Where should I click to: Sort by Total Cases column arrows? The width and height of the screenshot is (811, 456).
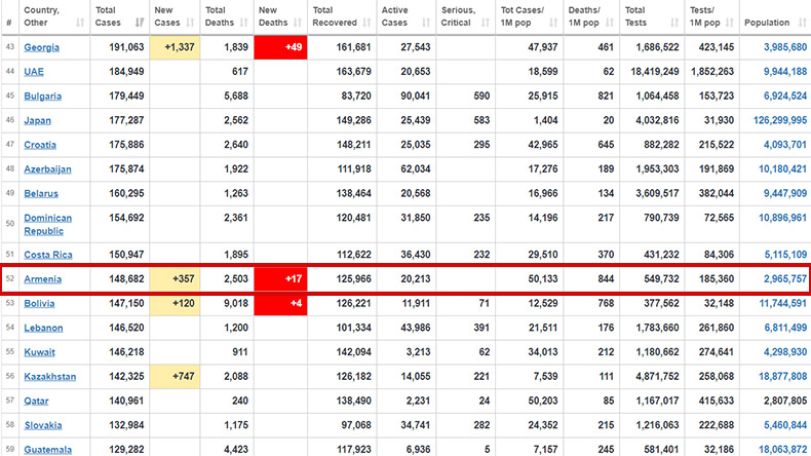[x=140, y=22]
